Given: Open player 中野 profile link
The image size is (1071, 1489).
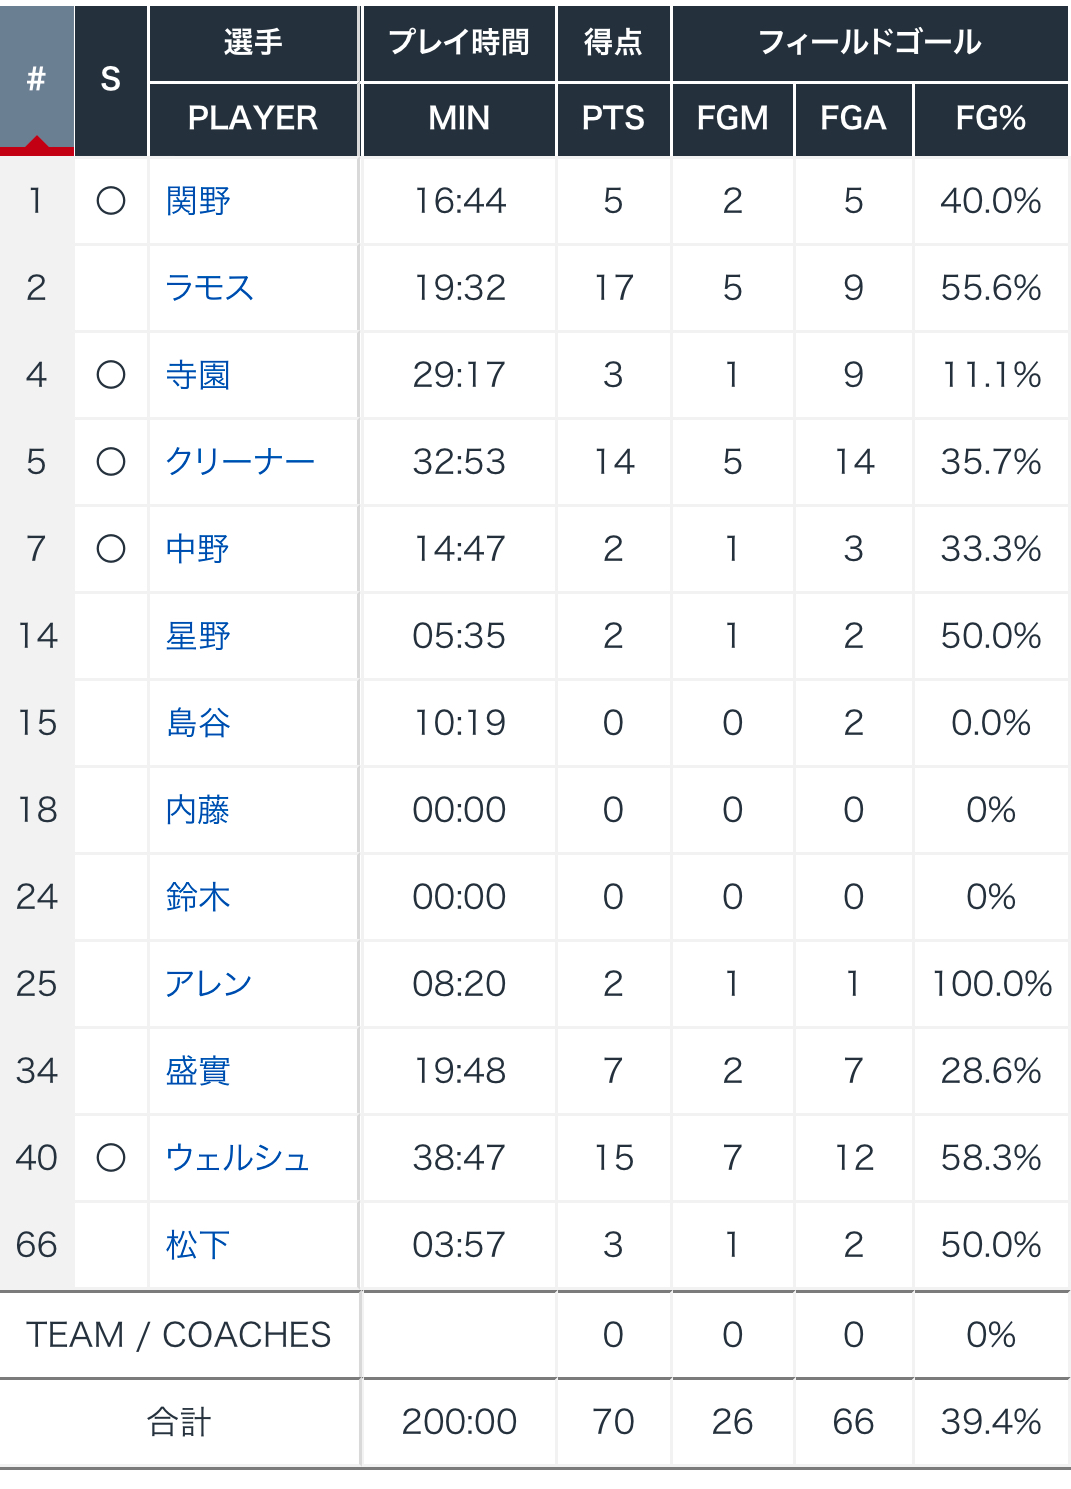Looking at the screenshot, I should [198, 549].
